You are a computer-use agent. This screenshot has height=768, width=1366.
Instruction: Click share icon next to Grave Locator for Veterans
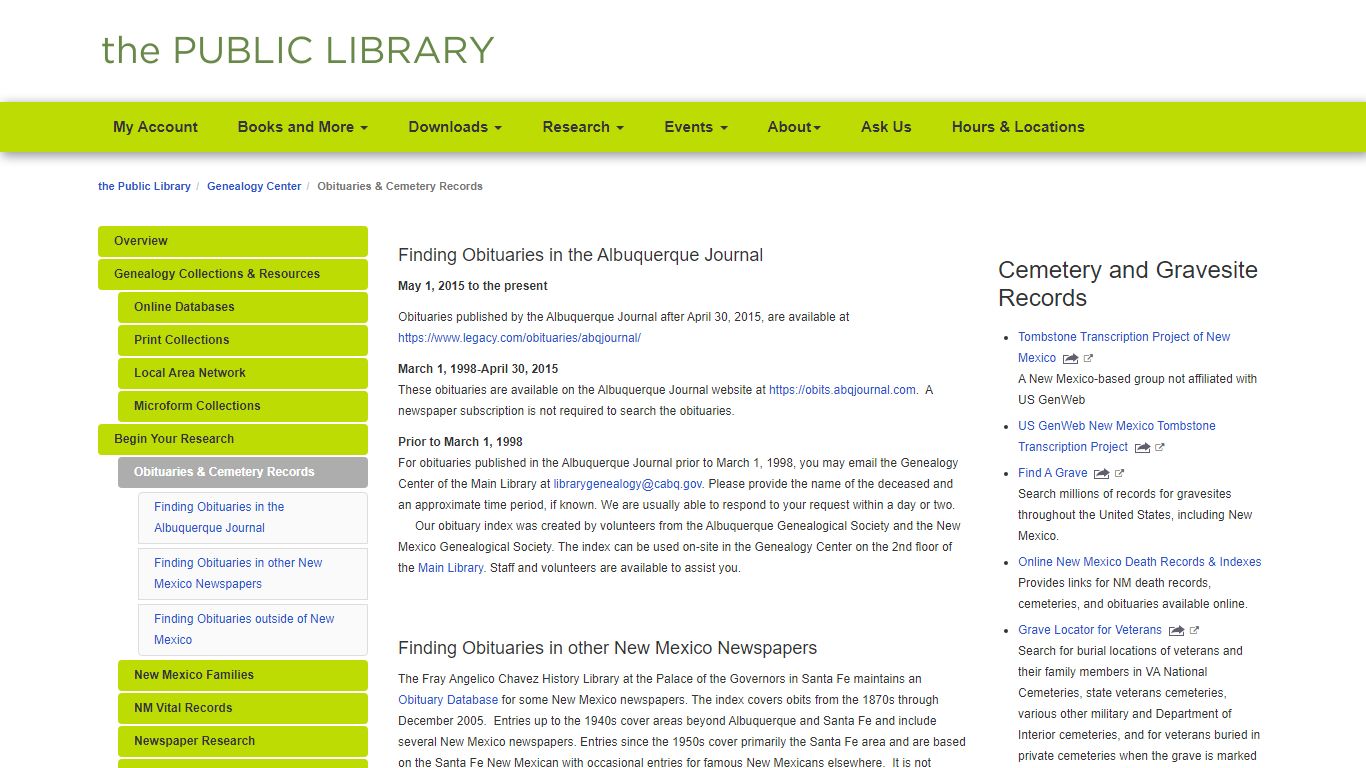pyautogui.click(x=1176, y=630)
